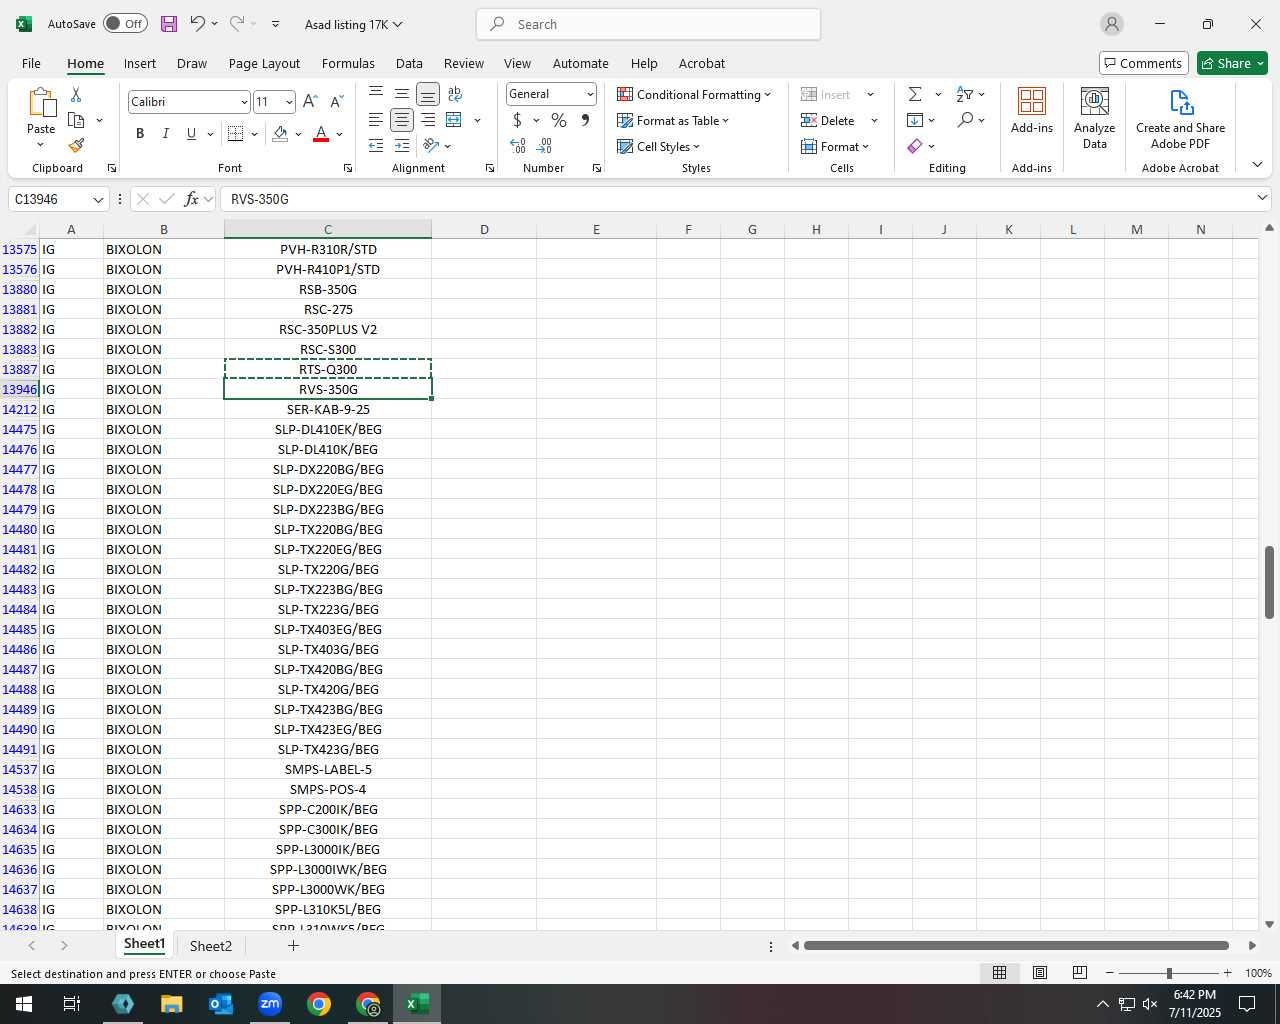Apply Italic formatting
Viewport: 1280px width, 1024px height.
(x=165, y=133)
